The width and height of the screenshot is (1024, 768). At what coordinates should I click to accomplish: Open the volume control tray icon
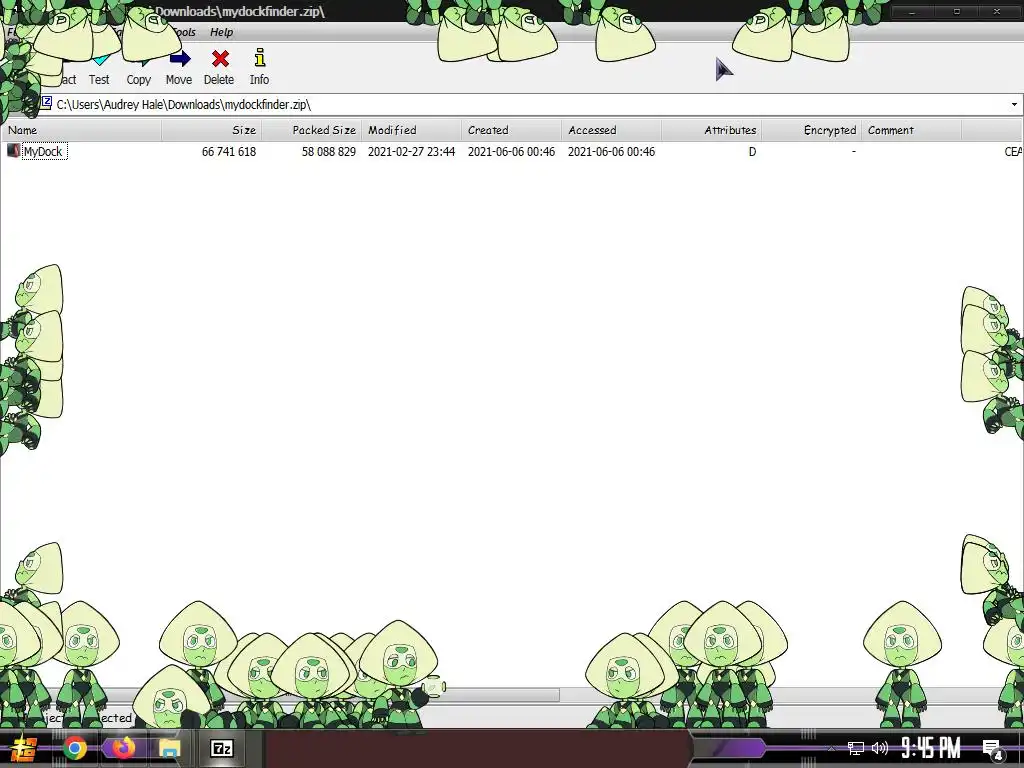pos(880,748)
